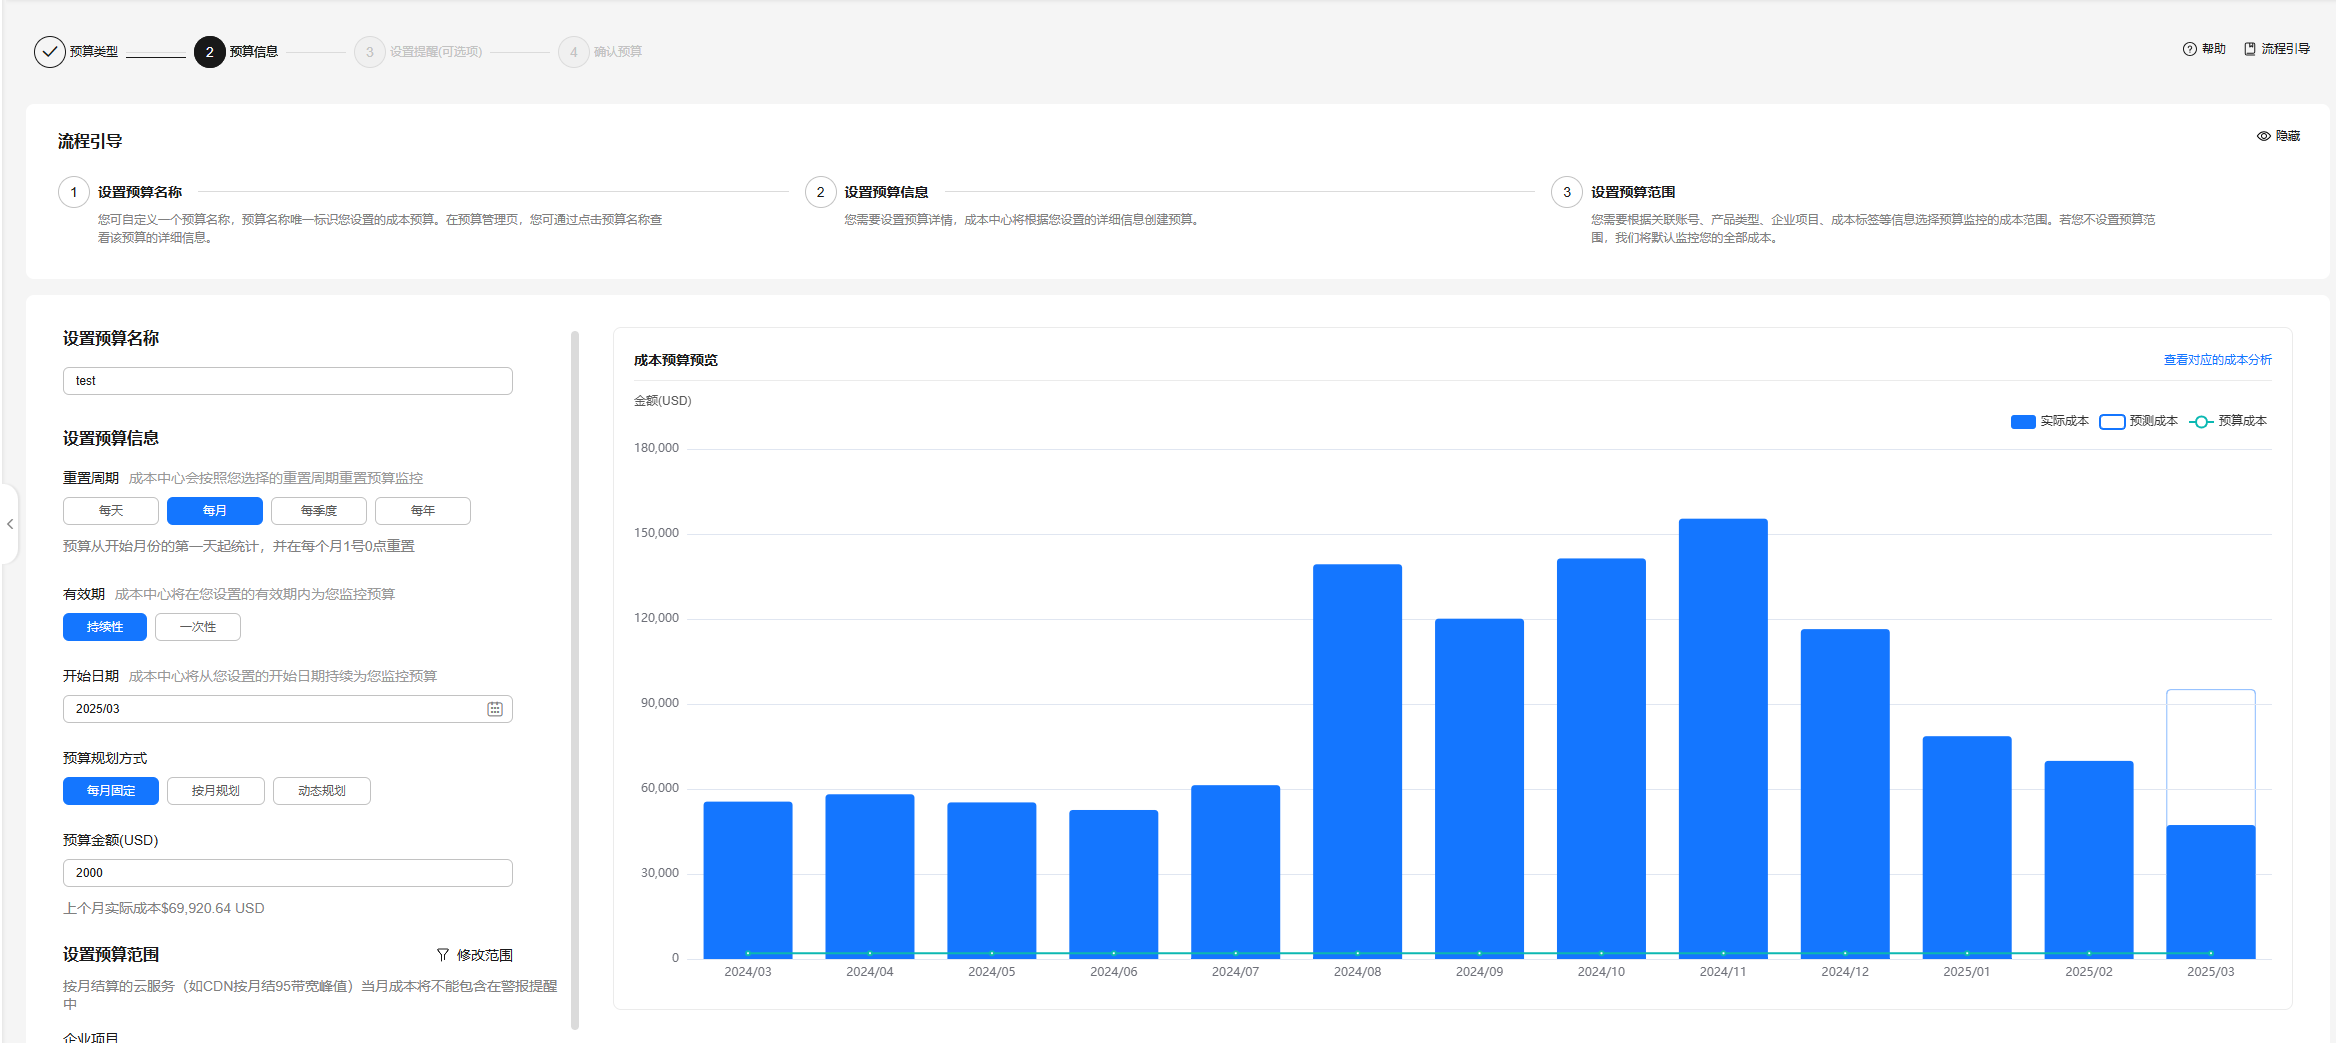Viewport: 2336px width, 1043px height.
Task: Toggle 实际成本 legend swatch
Action: [x=2023, y=422]
